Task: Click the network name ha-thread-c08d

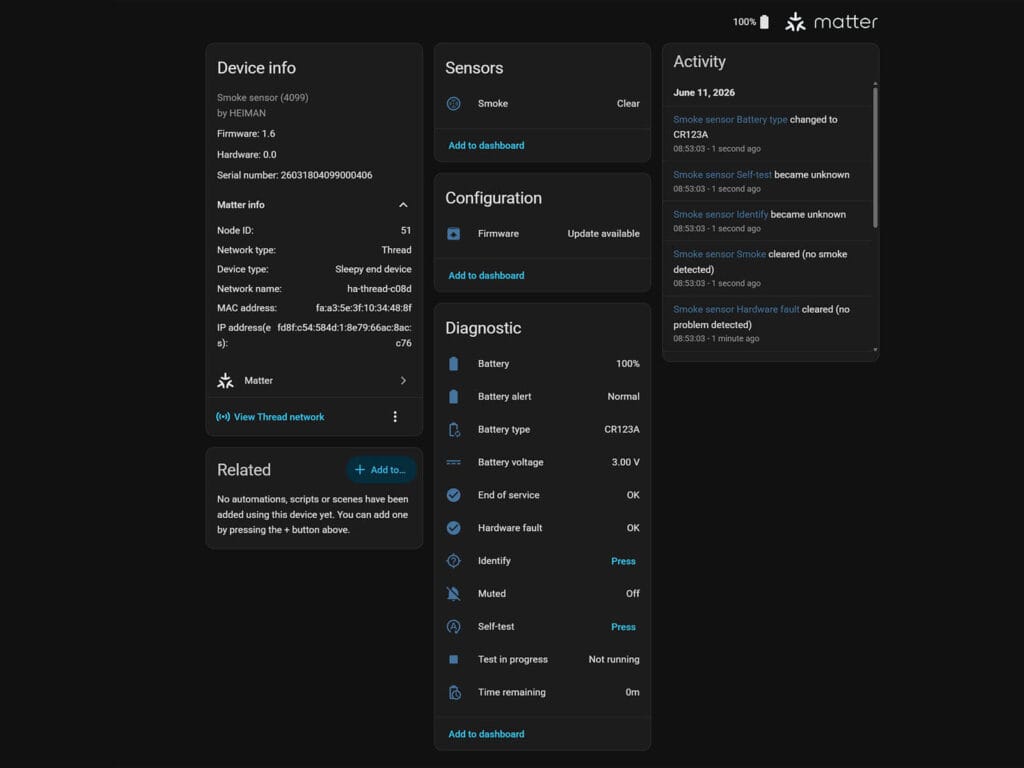Action: 379,289
